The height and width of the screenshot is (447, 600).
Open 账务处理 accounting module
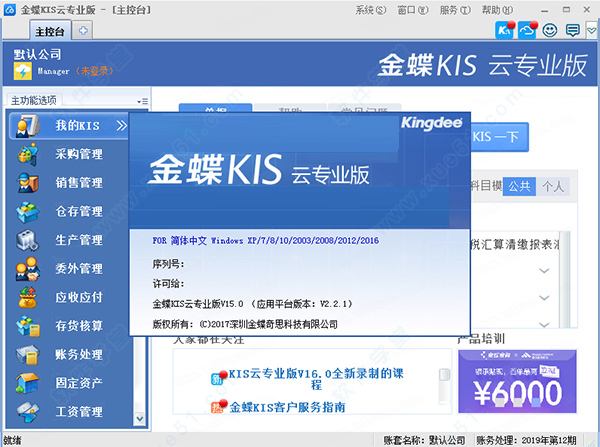pyautogui.click(x=78, y=354)
